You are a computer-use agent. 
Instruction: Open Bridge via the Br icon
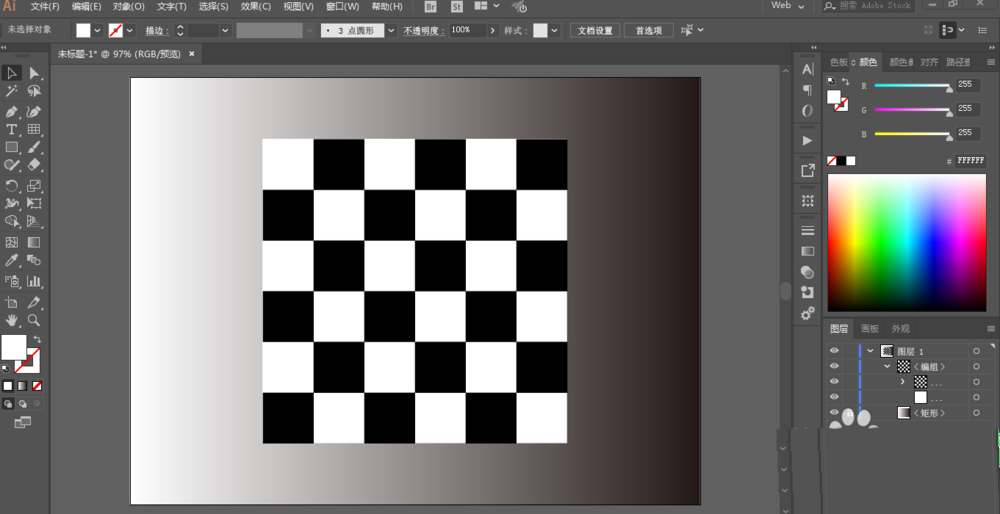[x=430, y=7]
